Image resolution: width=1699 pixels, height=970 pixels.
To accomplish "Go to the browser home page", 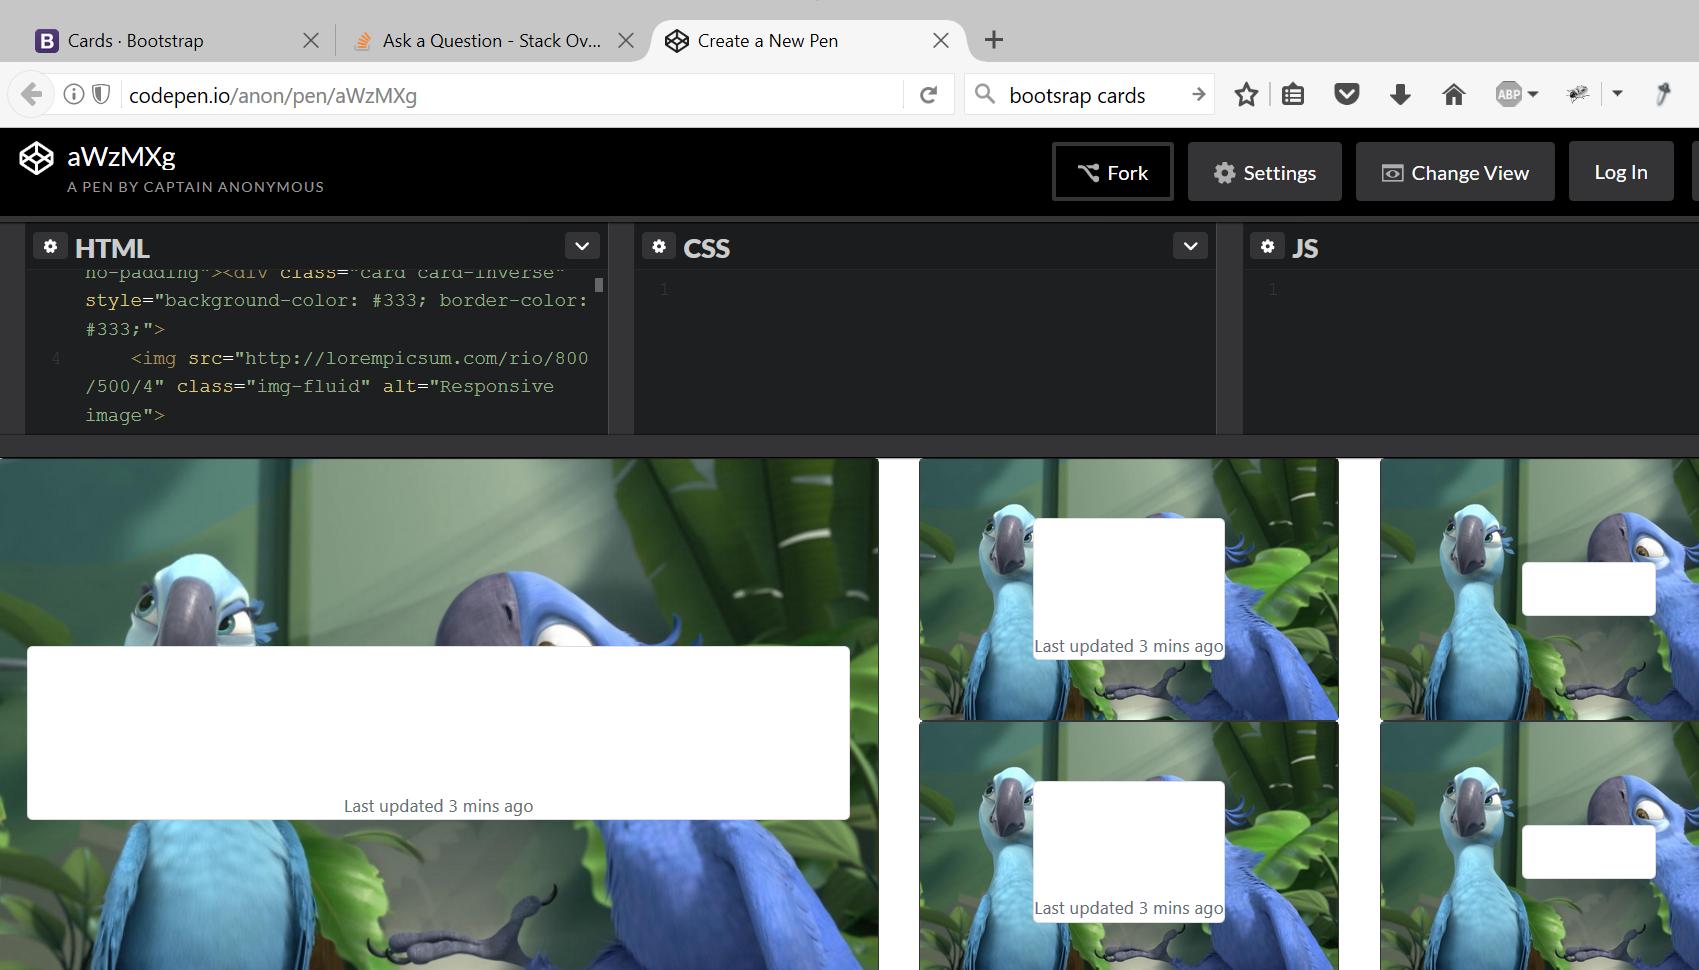I will click(1454, 95).
